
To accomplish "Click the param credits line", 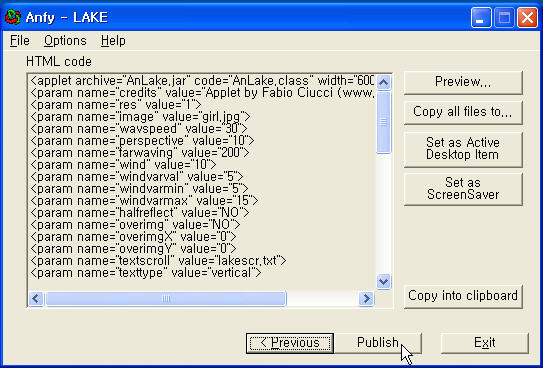I will coord(202,93).
